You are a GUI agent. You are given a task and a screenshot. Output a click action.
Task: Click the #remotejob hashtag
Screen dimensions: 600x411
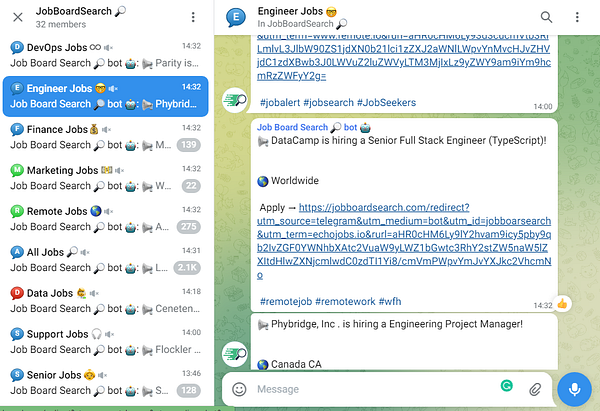(286, 302)
